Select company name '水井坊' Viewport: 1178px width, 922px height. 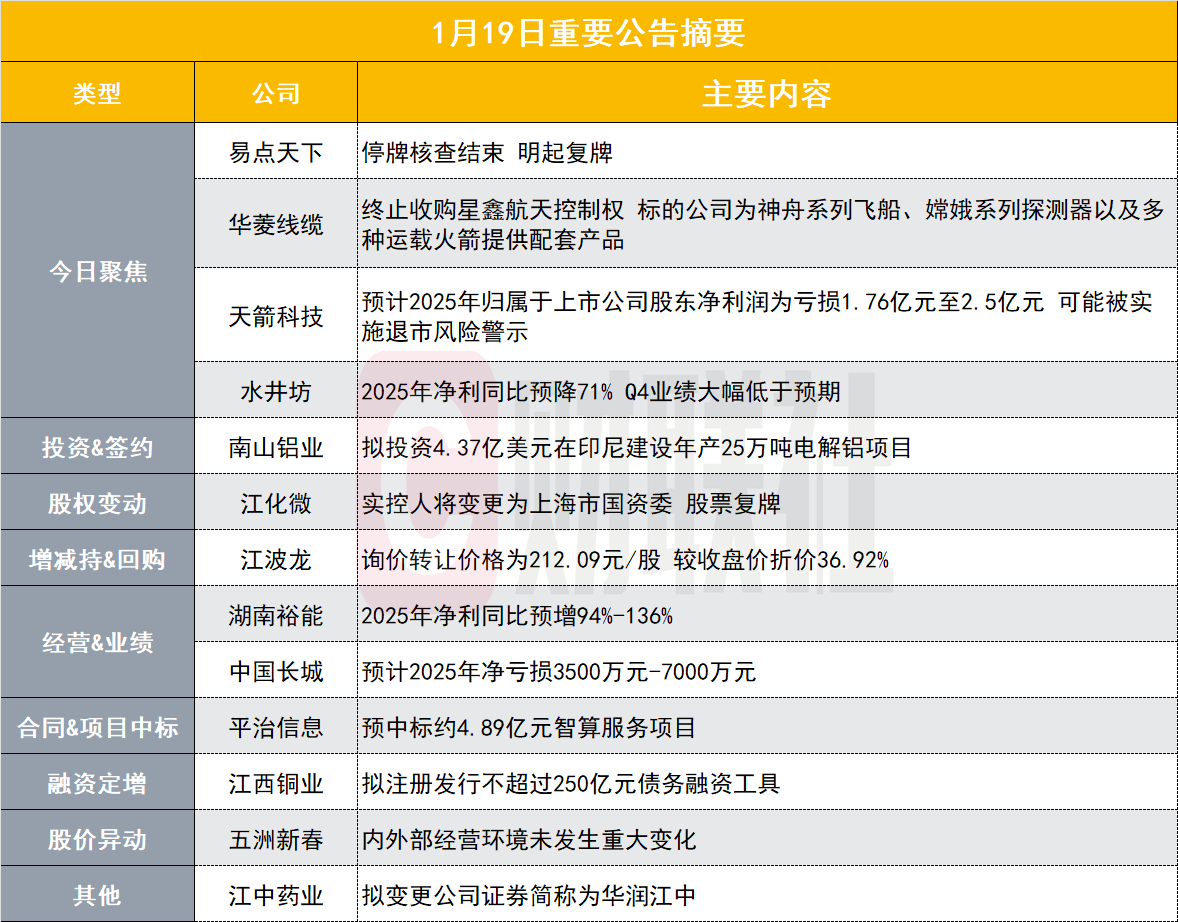(x=276, y=391)
